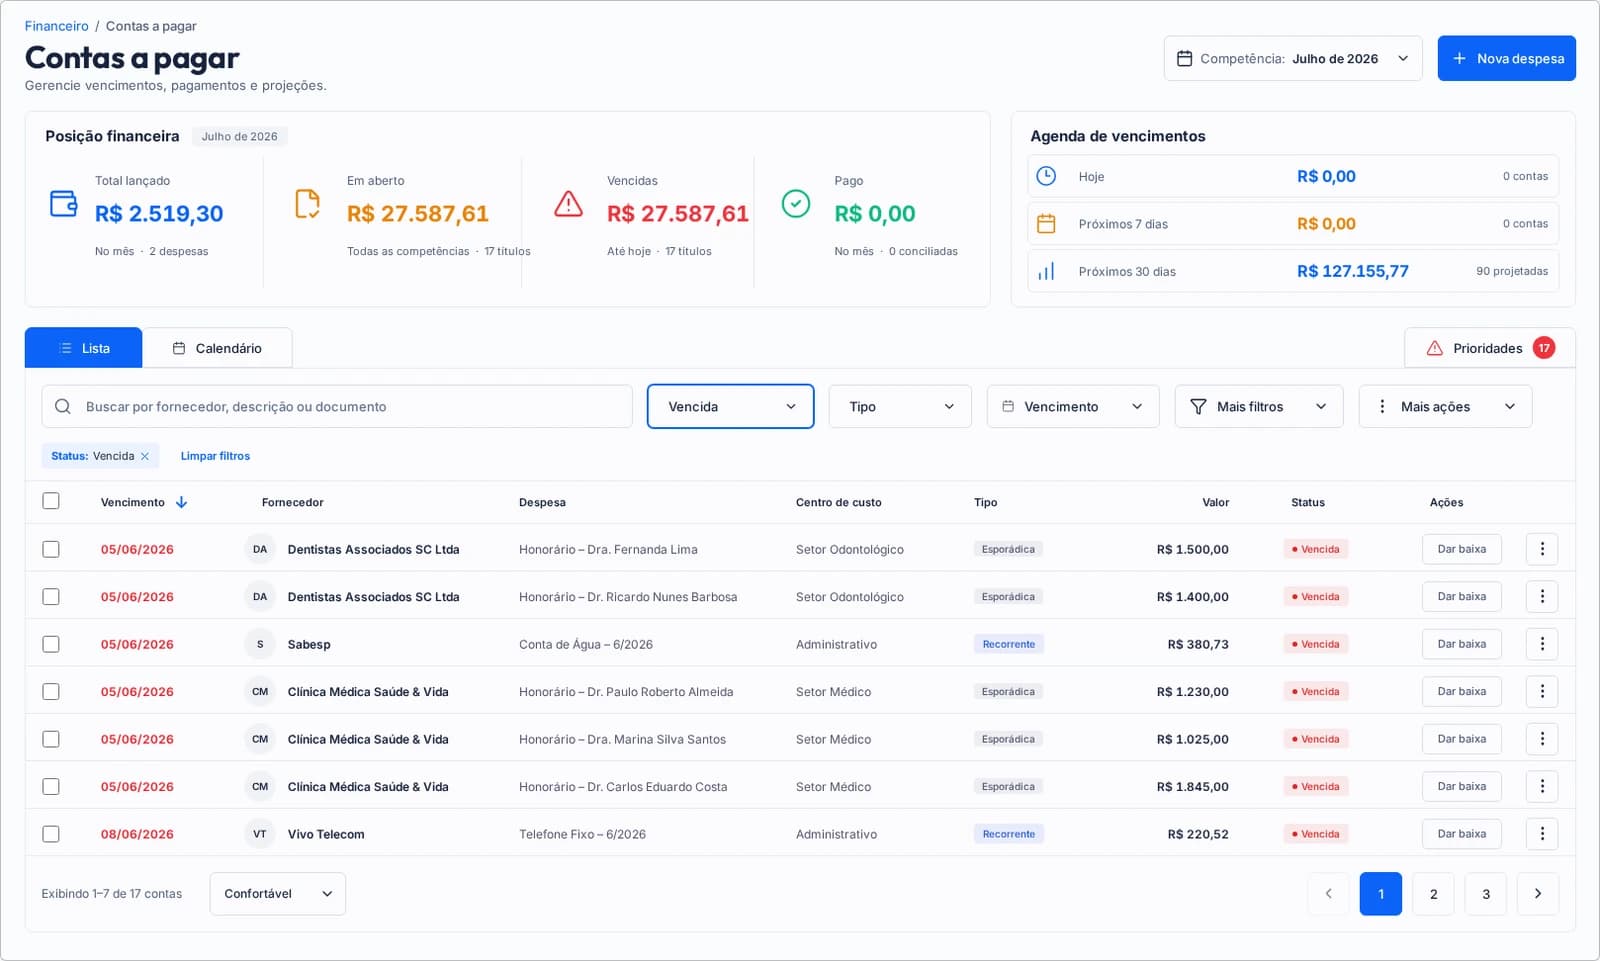Click the value R$ 380,73

coord(1198,644)
